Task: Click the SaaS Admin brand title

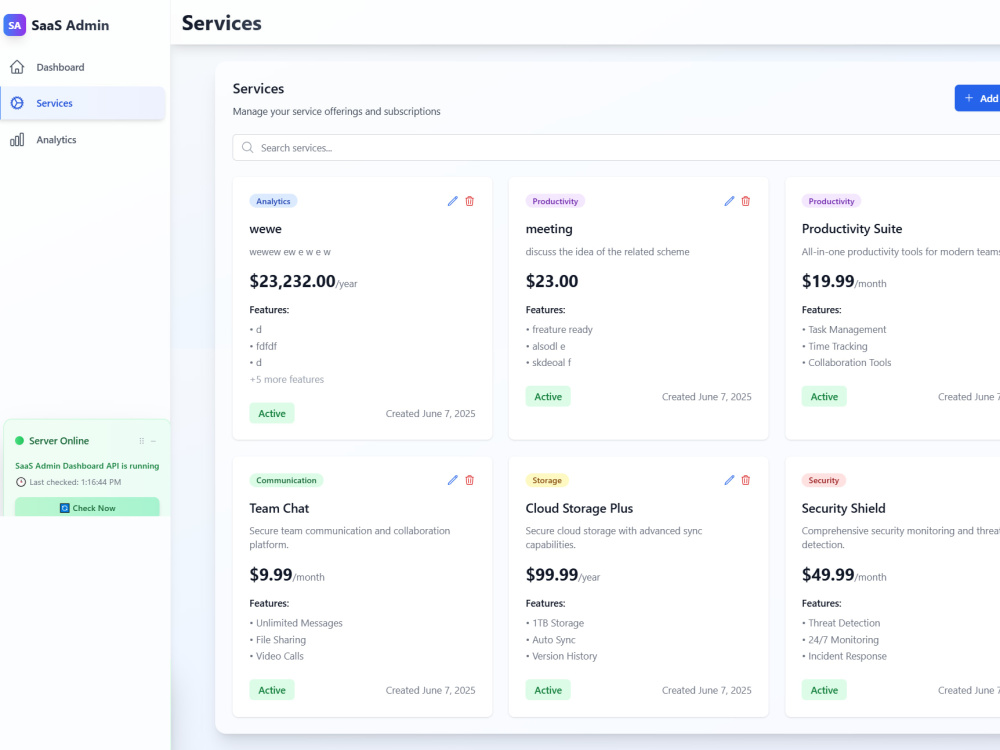Action: 70,26
